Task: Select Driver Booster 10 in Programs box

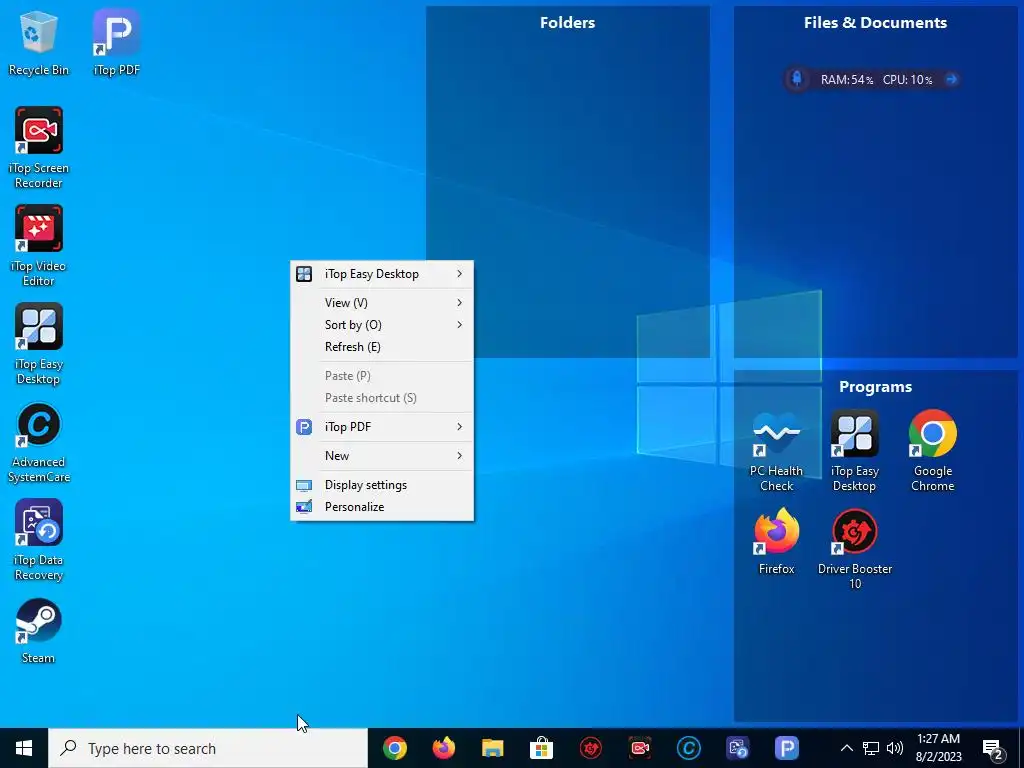Action: (x=854, y=549)
